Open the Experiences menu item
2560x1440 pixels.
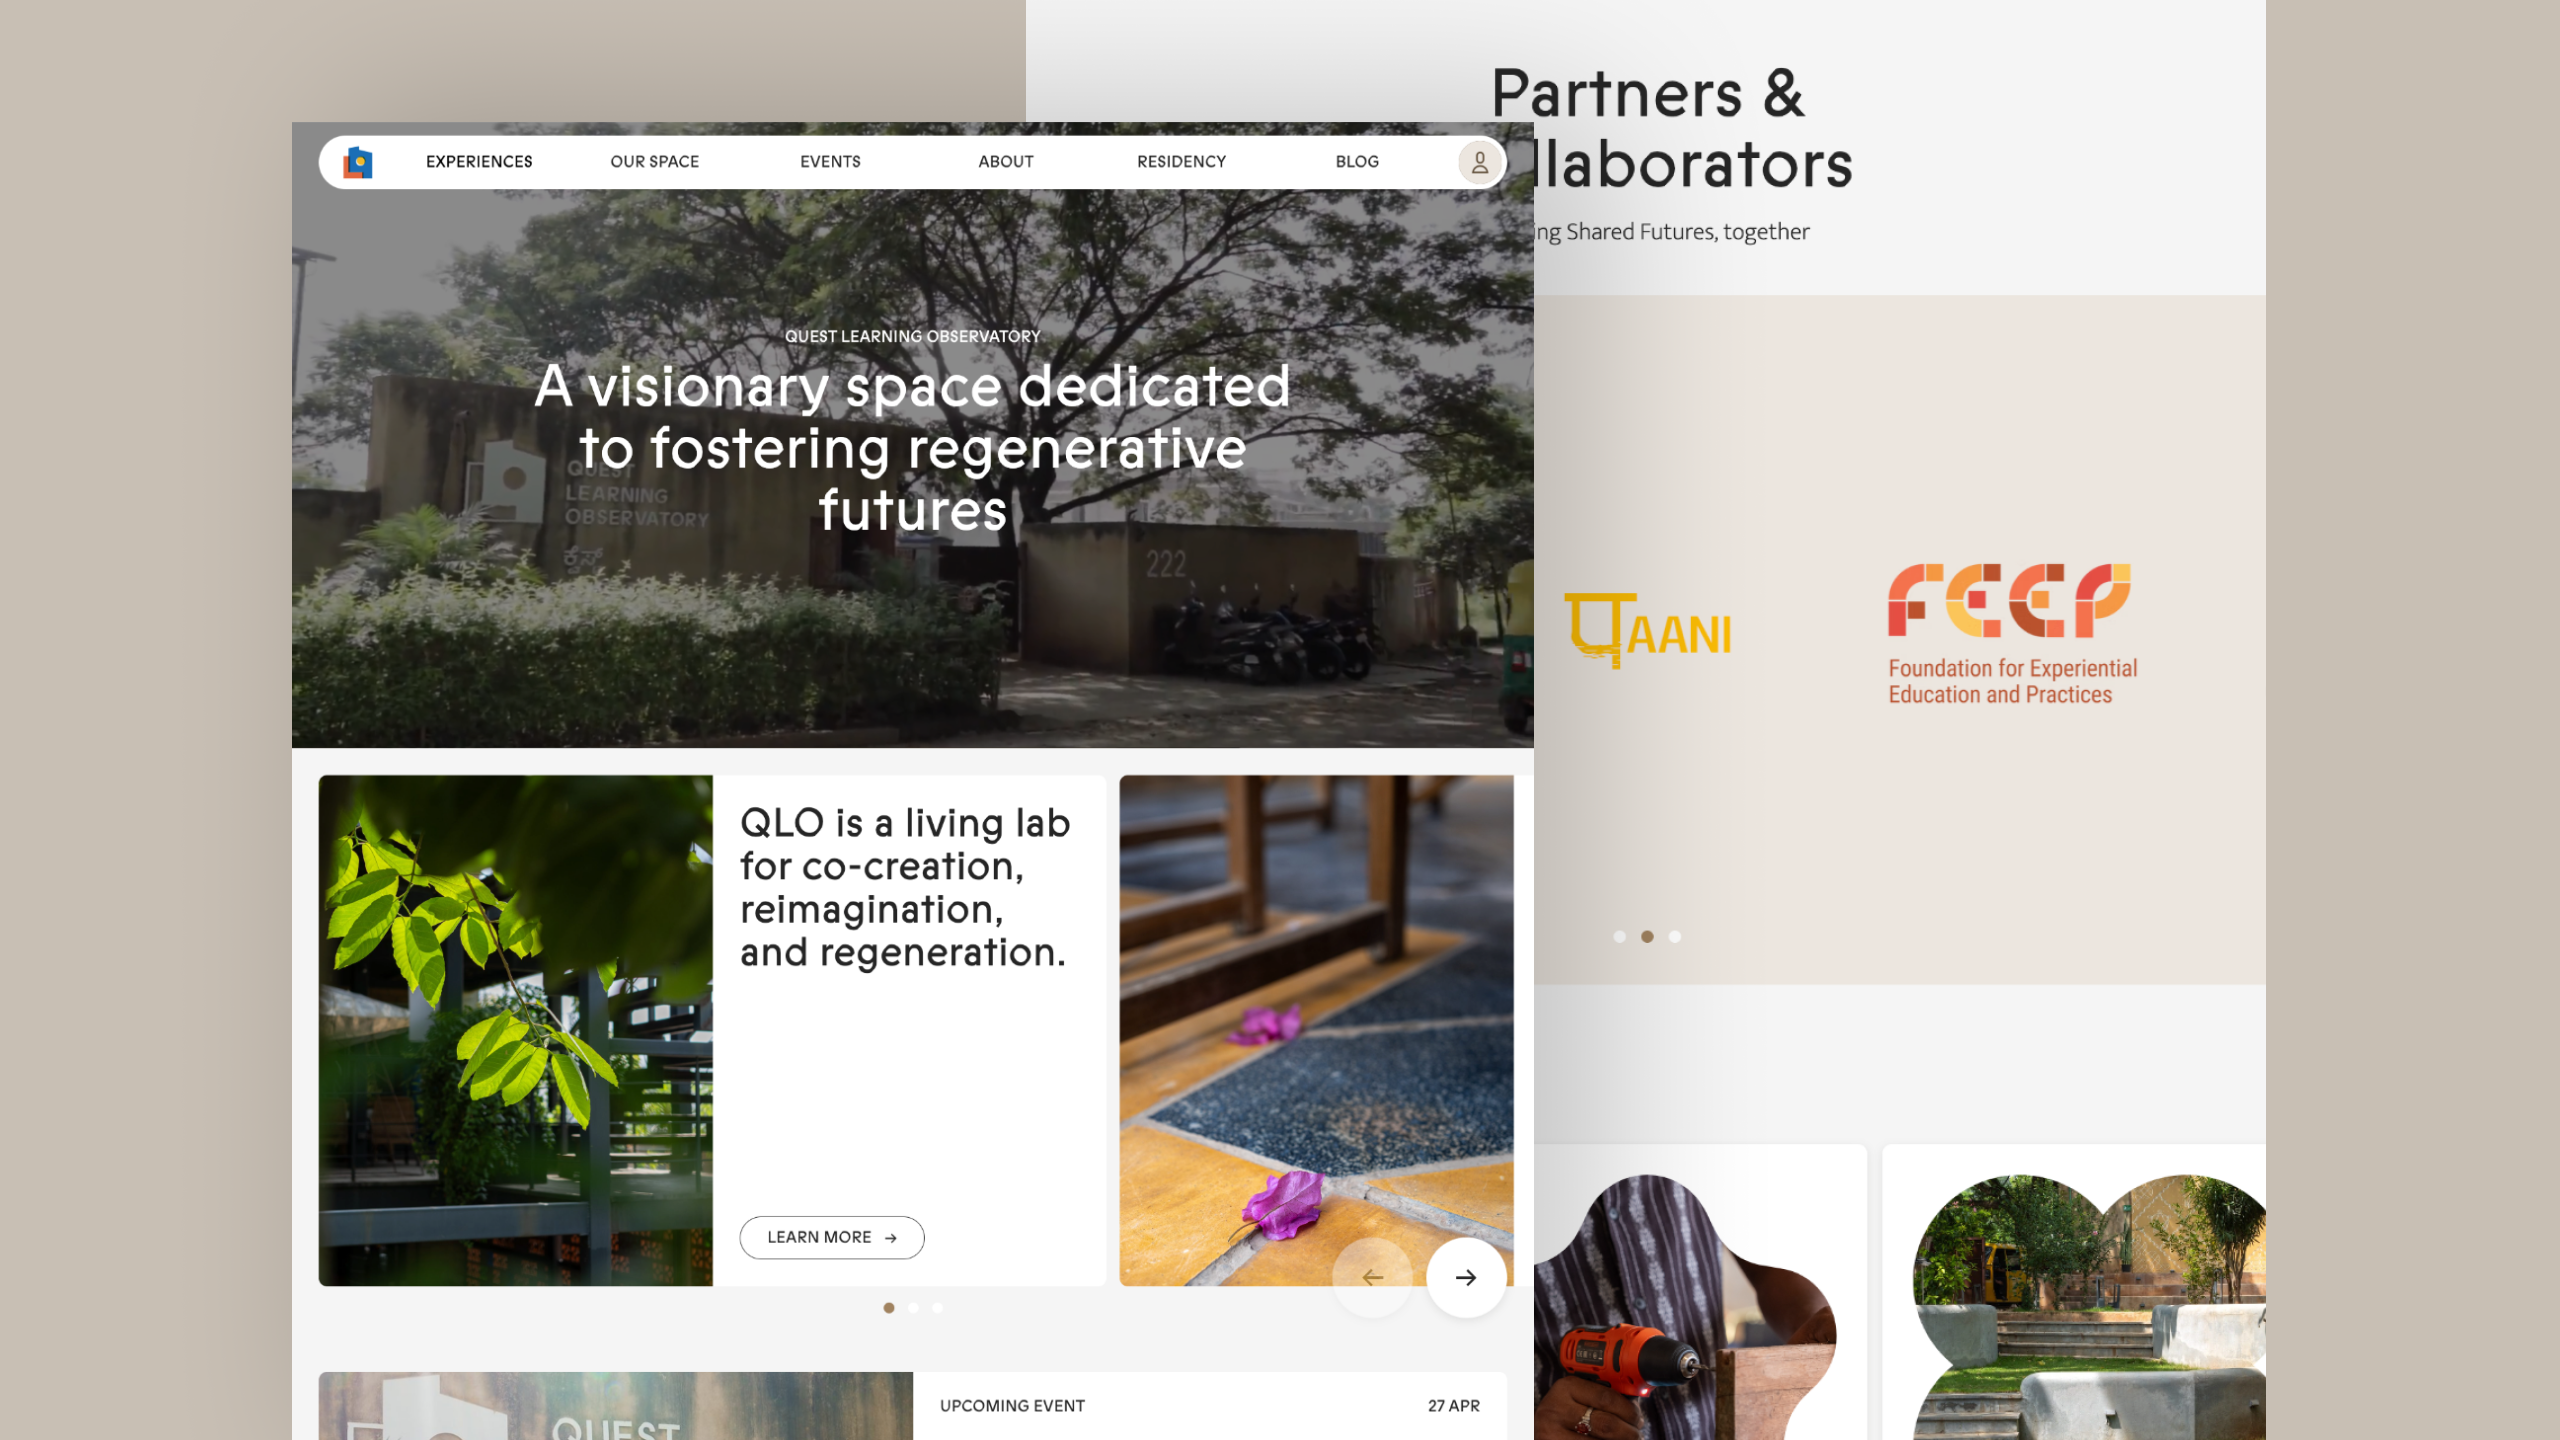pyautogui.click(x=479, y=162)
